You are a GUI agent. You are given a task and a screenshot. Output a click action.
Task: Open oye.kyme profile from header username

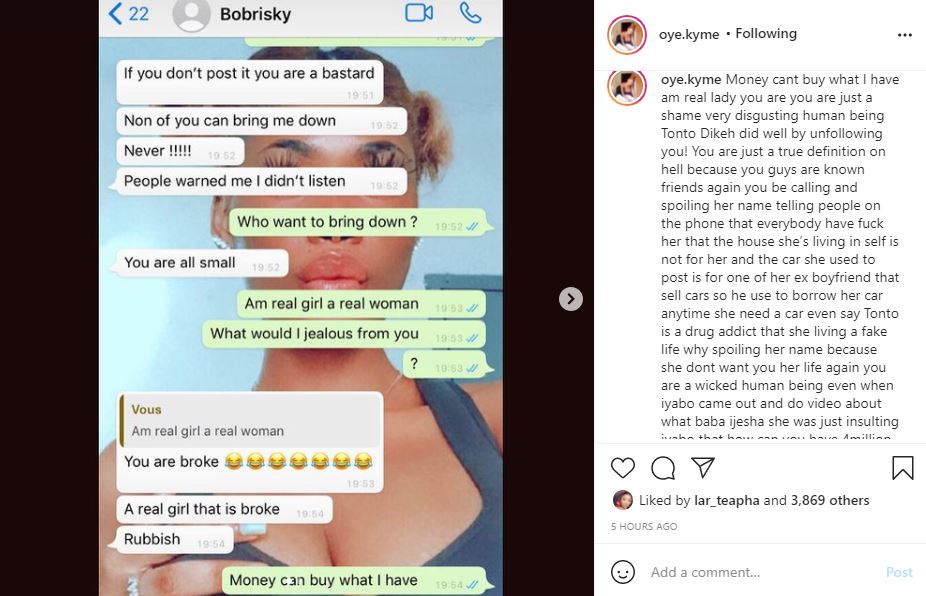[x=689, y=34]
